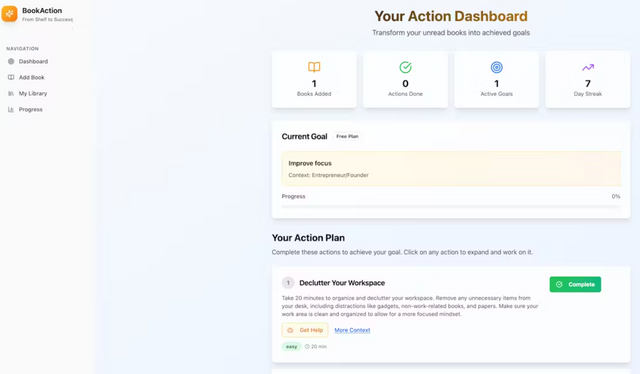Click the Add Book open-book icon
The image size is (640, 374).
tap(11, 77)
